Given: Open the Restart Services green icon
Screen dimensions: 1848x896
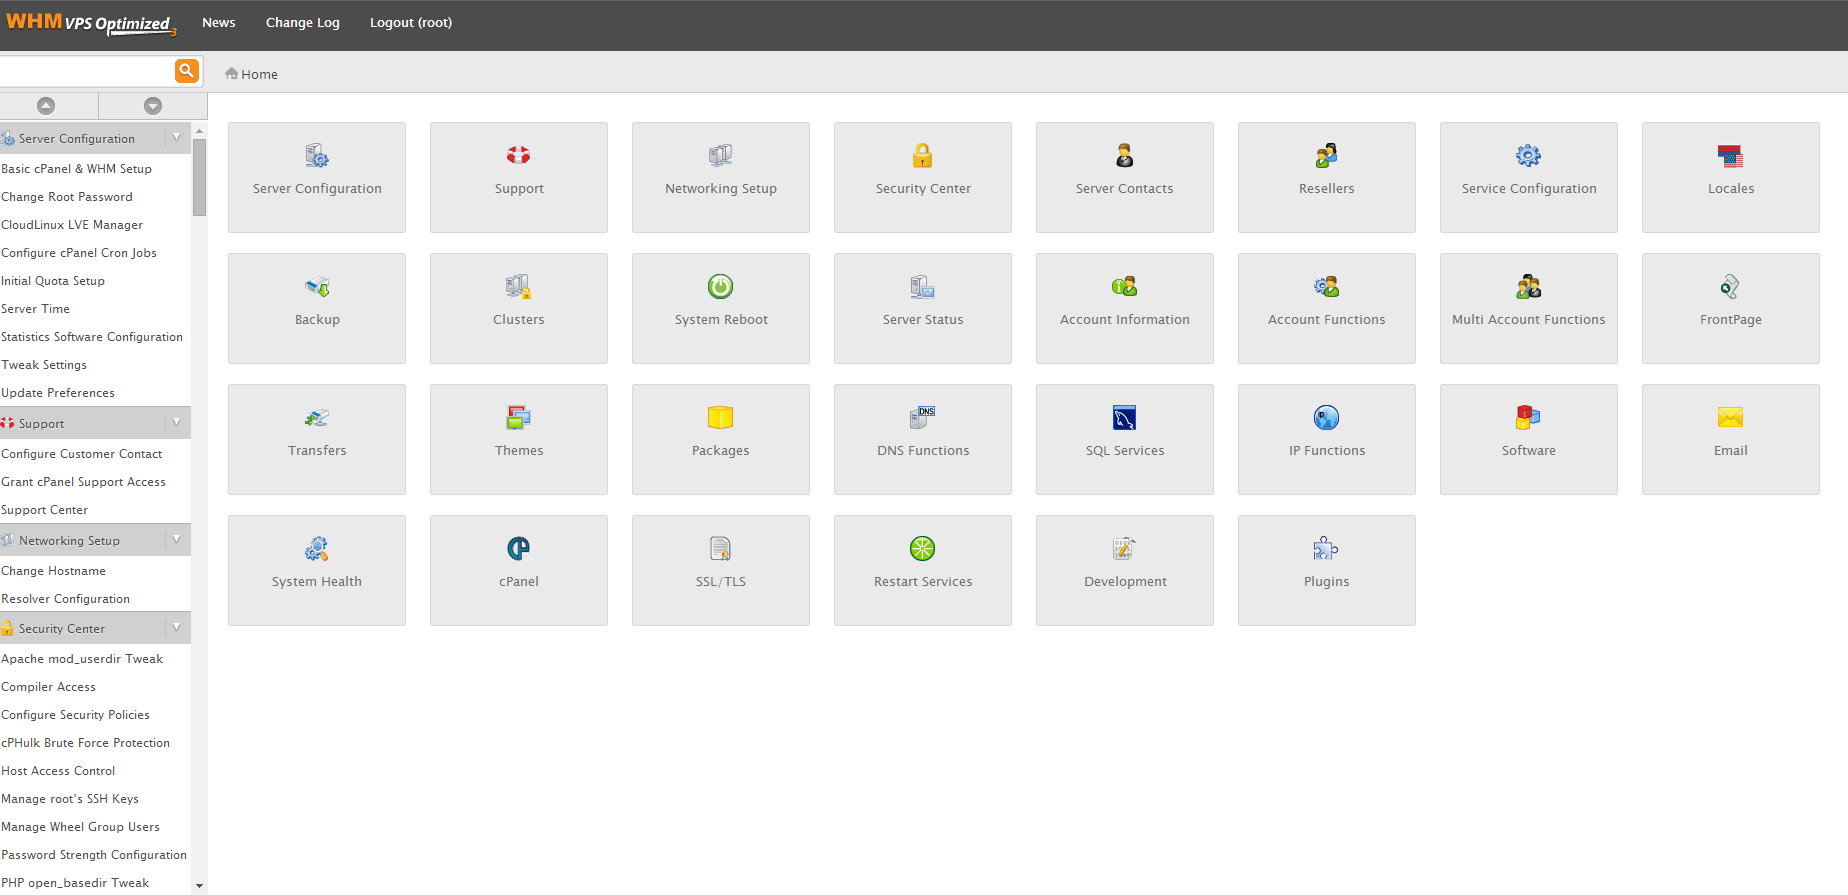Looking at the screenshot, I should [x=922, y=549].
